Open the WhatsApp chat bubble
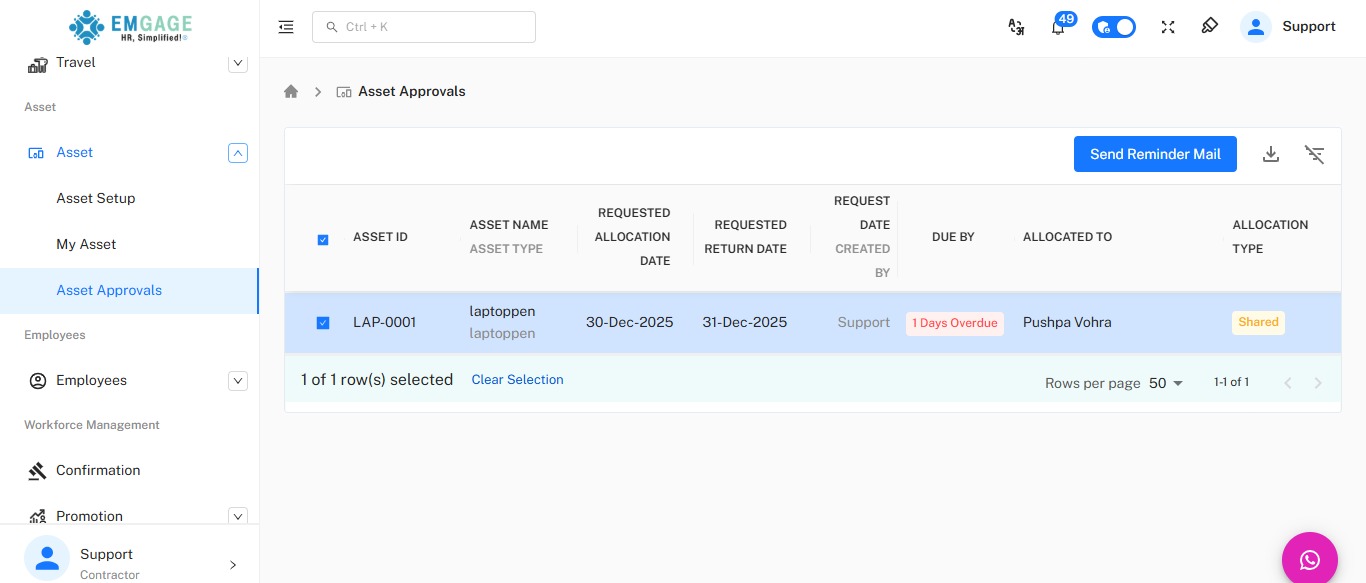1366x583 pixels. [x=1310, y=559]
